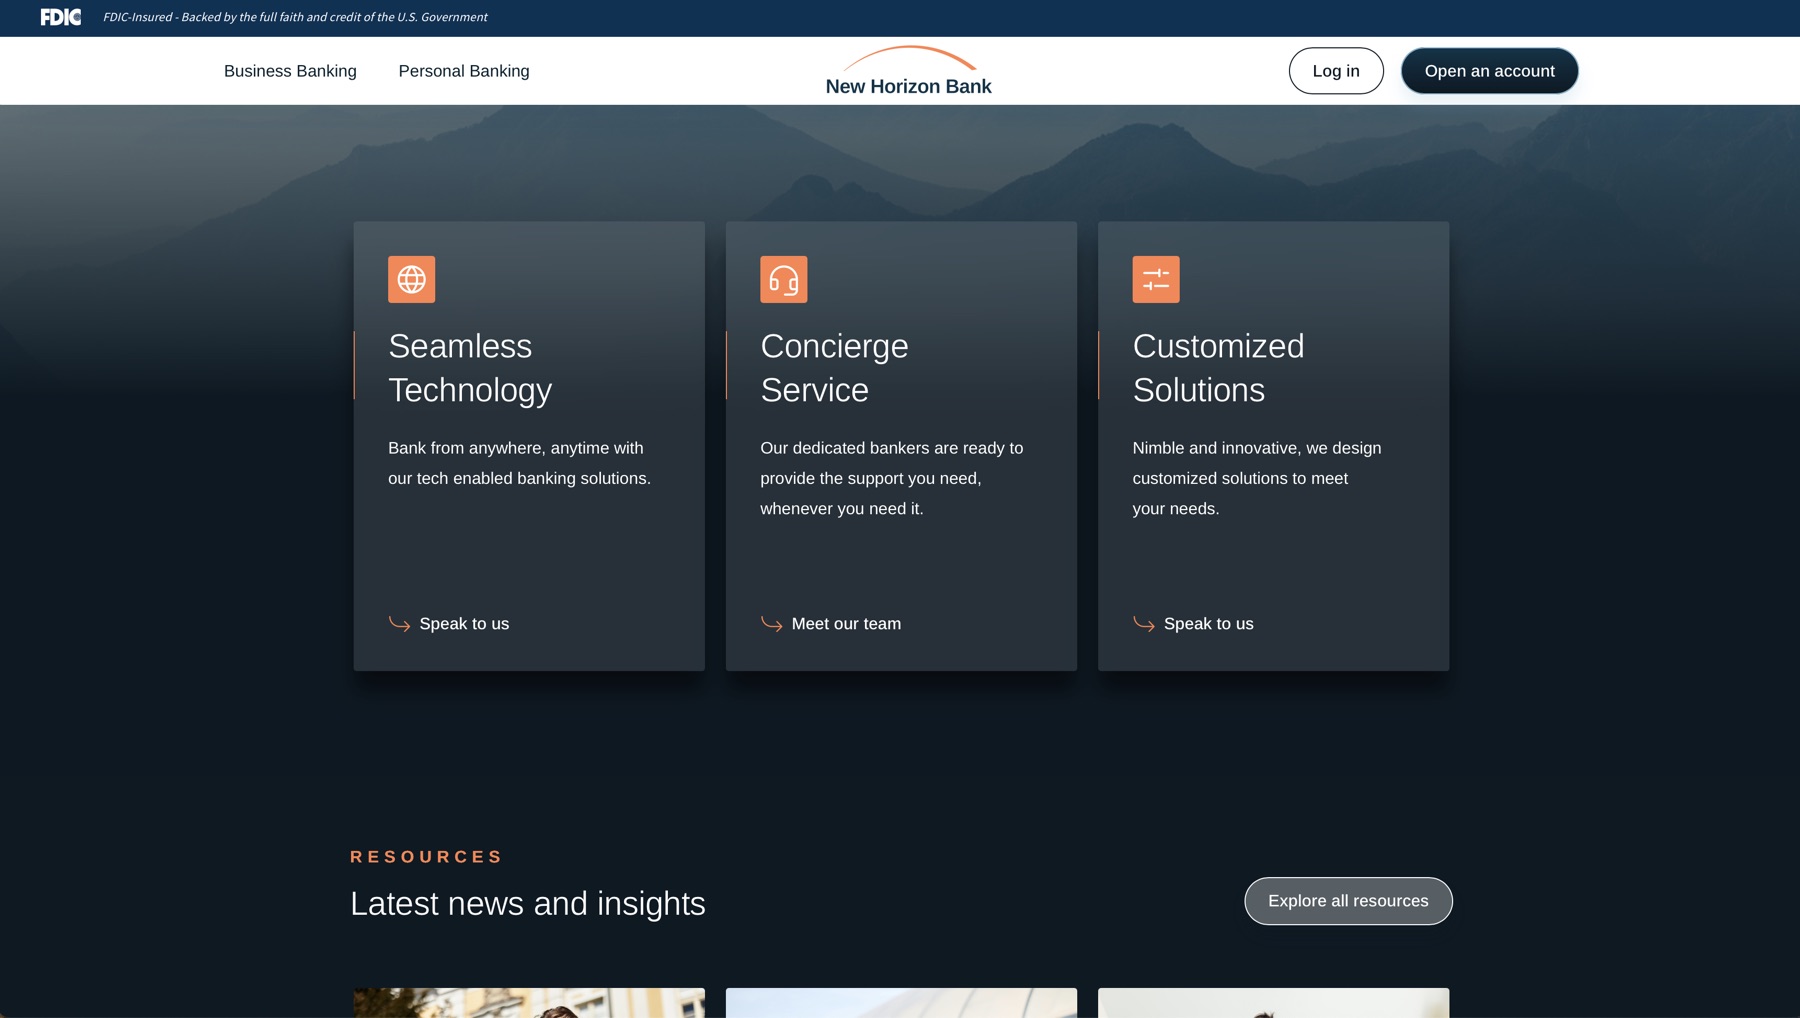Screen dimensions: 1800x1018
Task: Open the middle resource article thumbnail
Action: coord(901,1003)
